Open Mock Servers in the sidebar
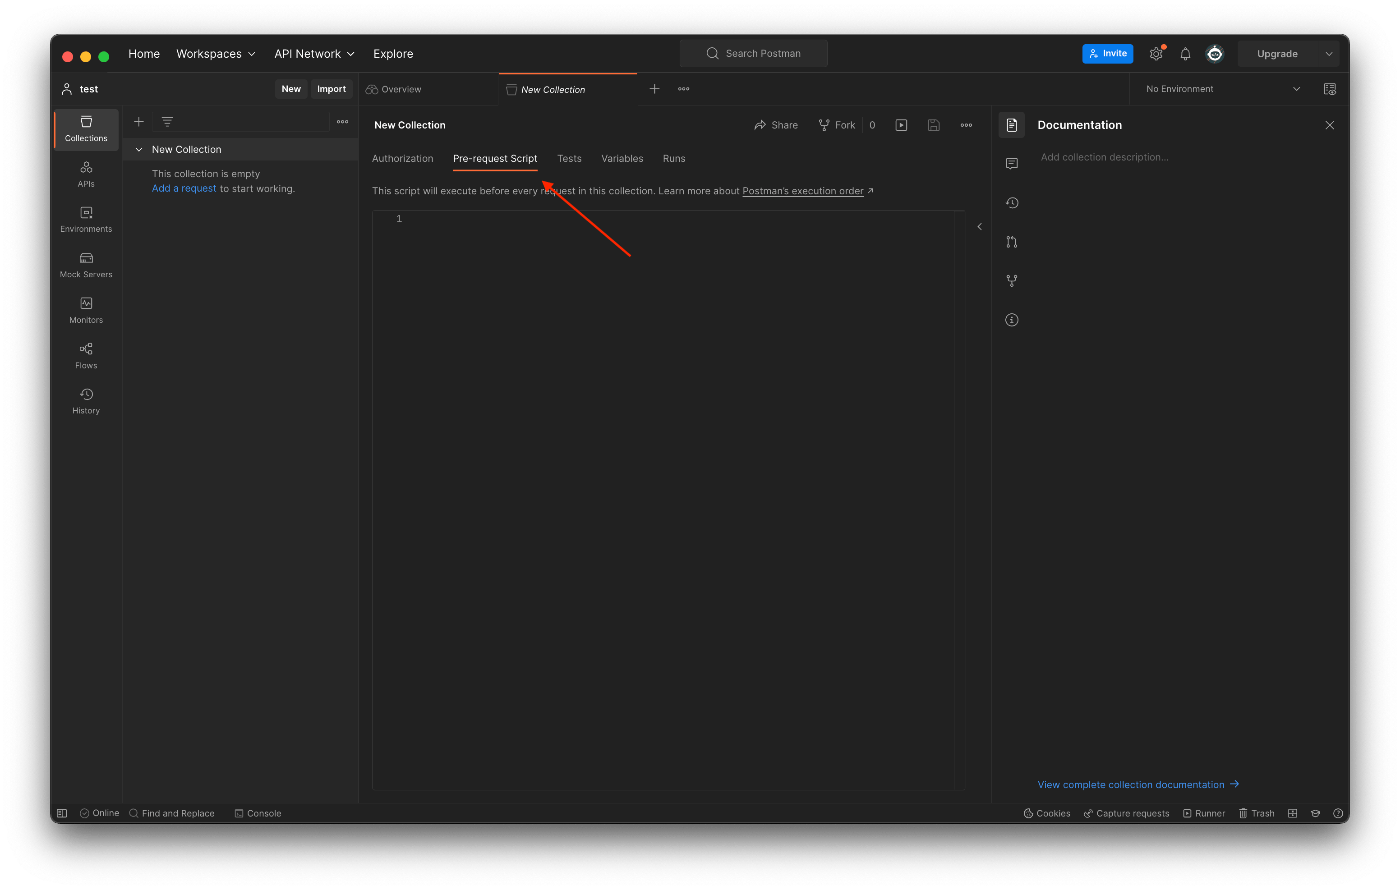 click(x=86, y=265)
